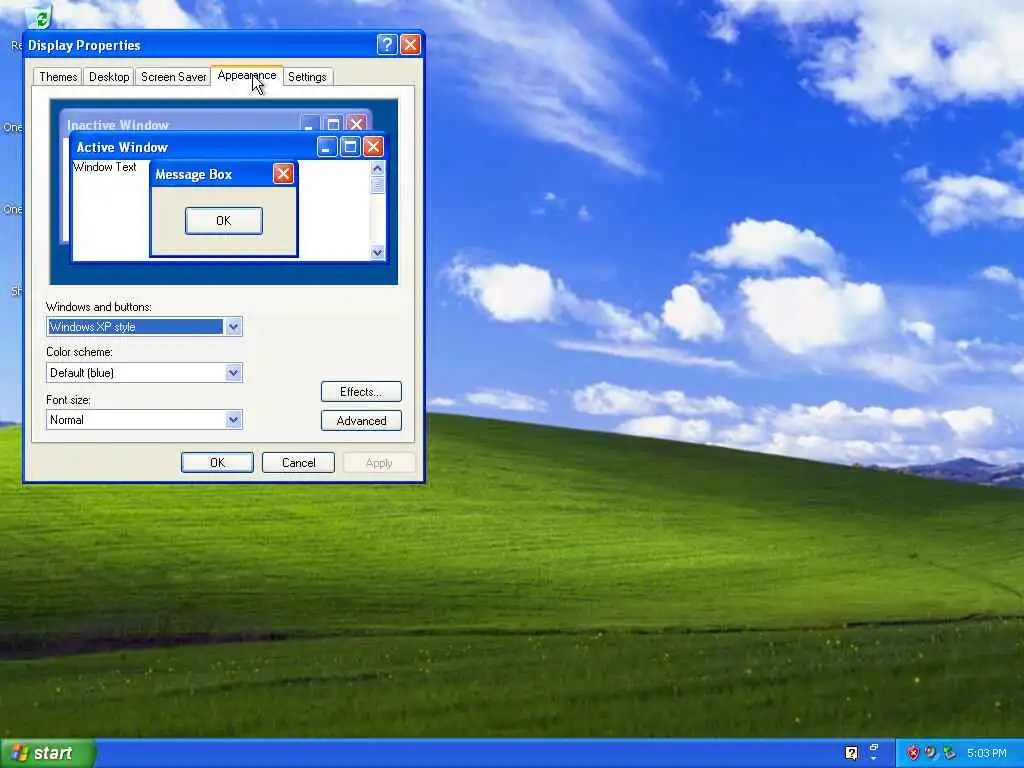1024x768 pixels.
Task: Click the Window Text preview label
Action: coord(104,167)
